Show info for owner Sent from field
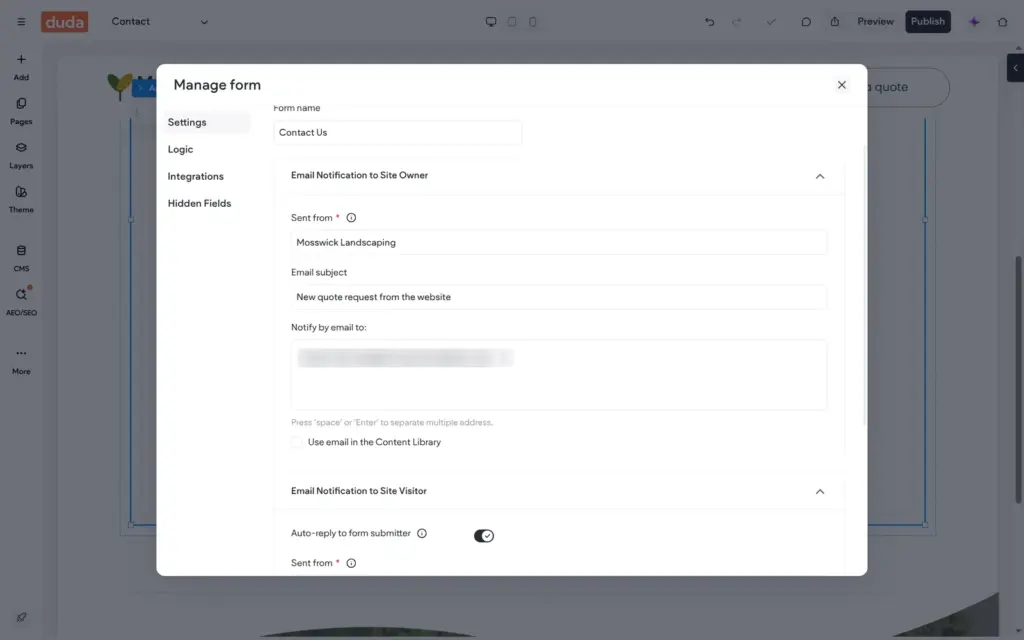The image size is (1024, 640). pyautogui.click(x=351, y=217)
